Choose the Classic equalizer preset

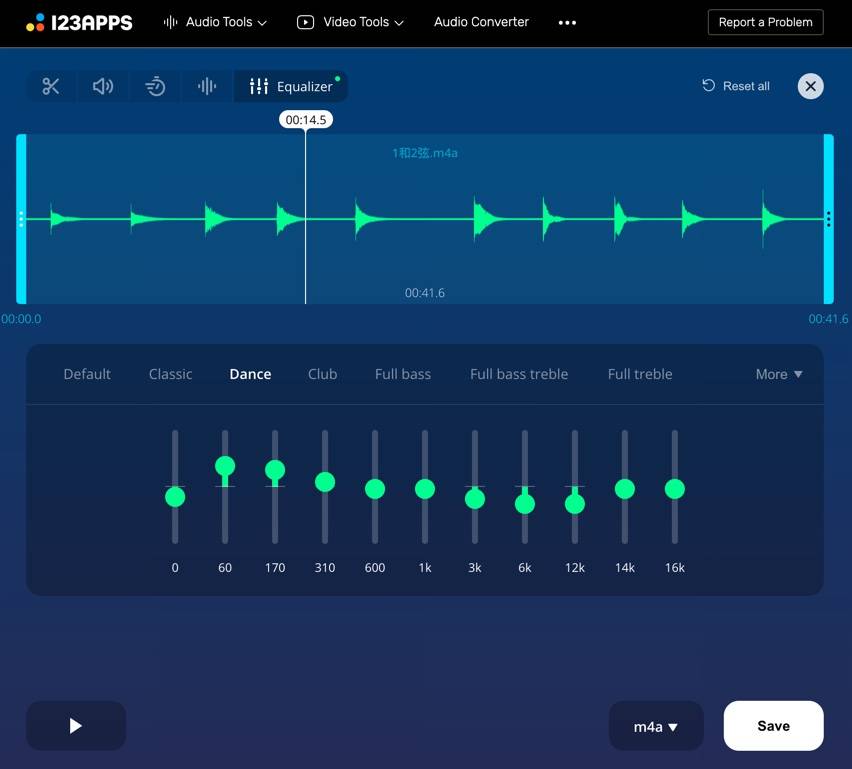pos(170,374)
